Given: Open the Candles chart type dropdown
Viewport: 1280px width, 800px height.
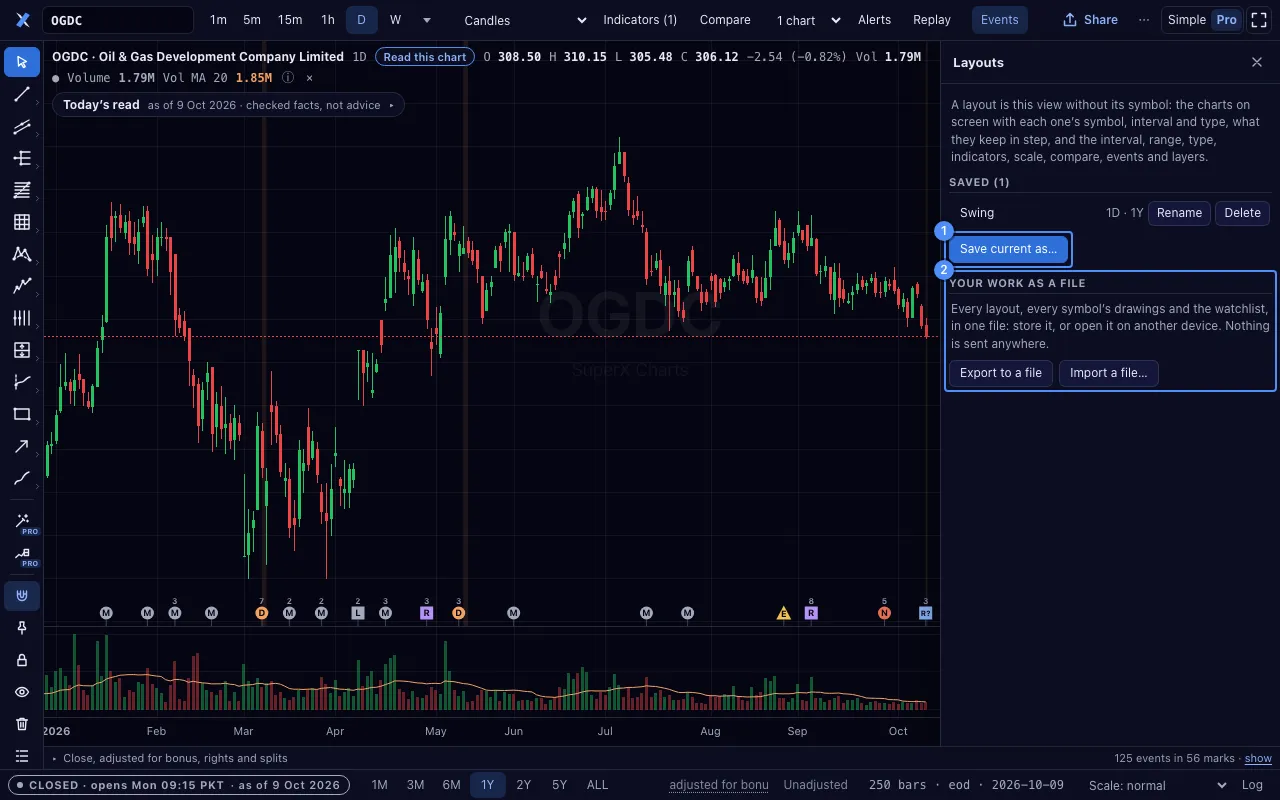Looking at the screenshot, I should click(525, 20).
